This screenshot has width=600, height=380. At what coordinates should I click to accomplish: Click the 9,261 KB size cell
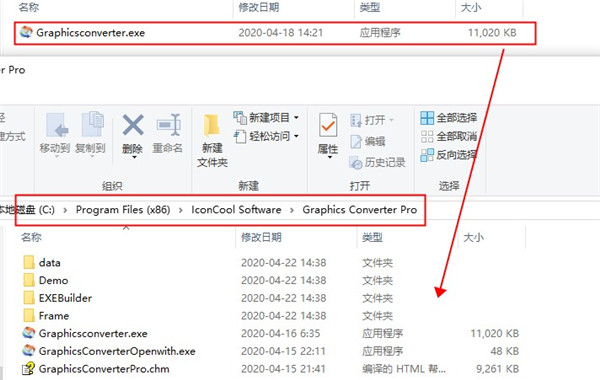tap(497, 369)
